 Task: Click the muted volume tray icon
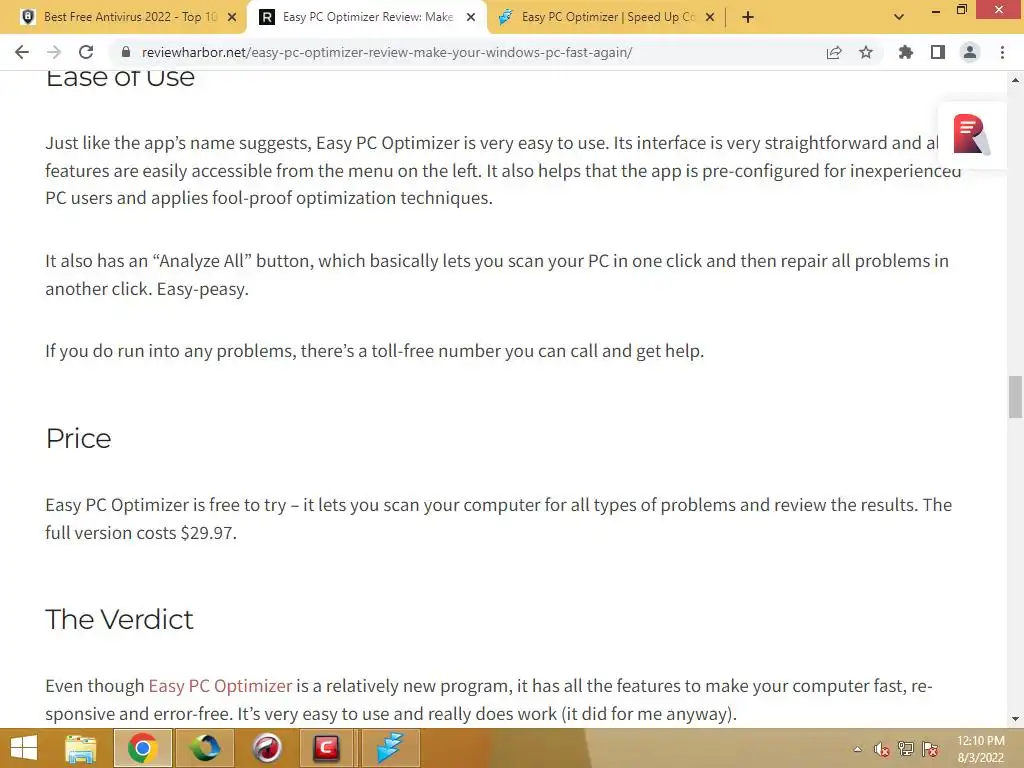pyautogui.click(x=882, y=749)
